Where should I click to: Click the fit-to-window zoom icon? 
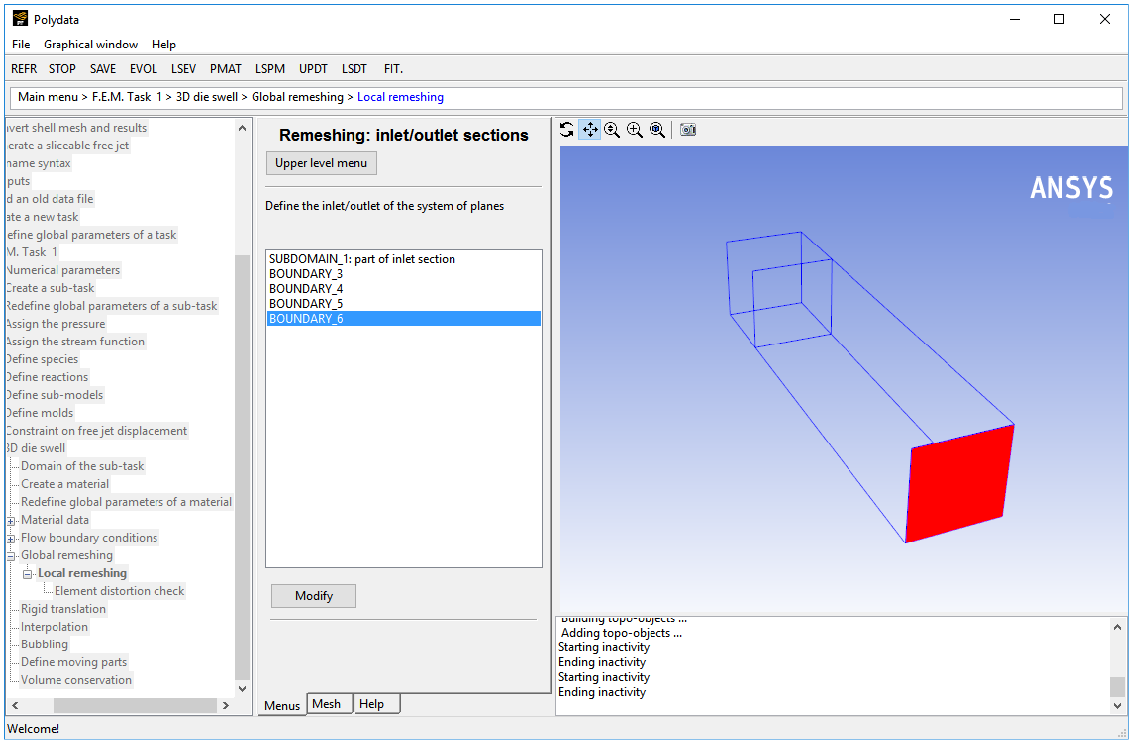click(657, 130)
